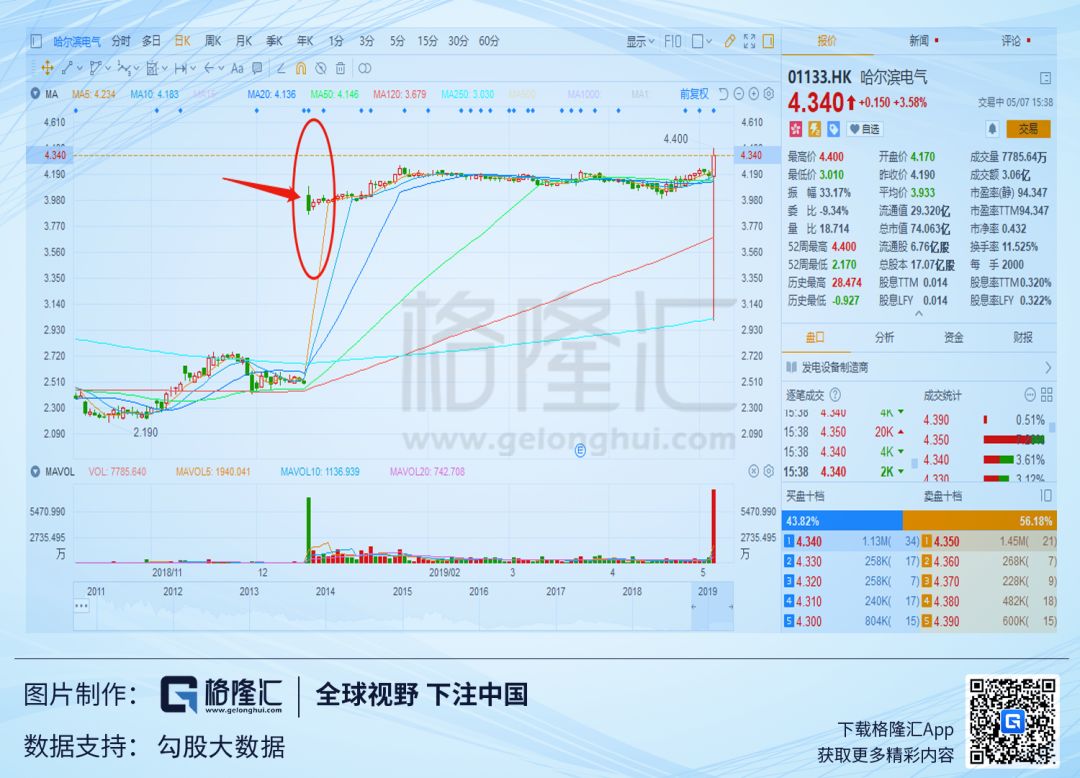1080x778 pixels.
Task: Toggle the MA60 moving average line
Action: pyautogui.click(x=334, y=94)
